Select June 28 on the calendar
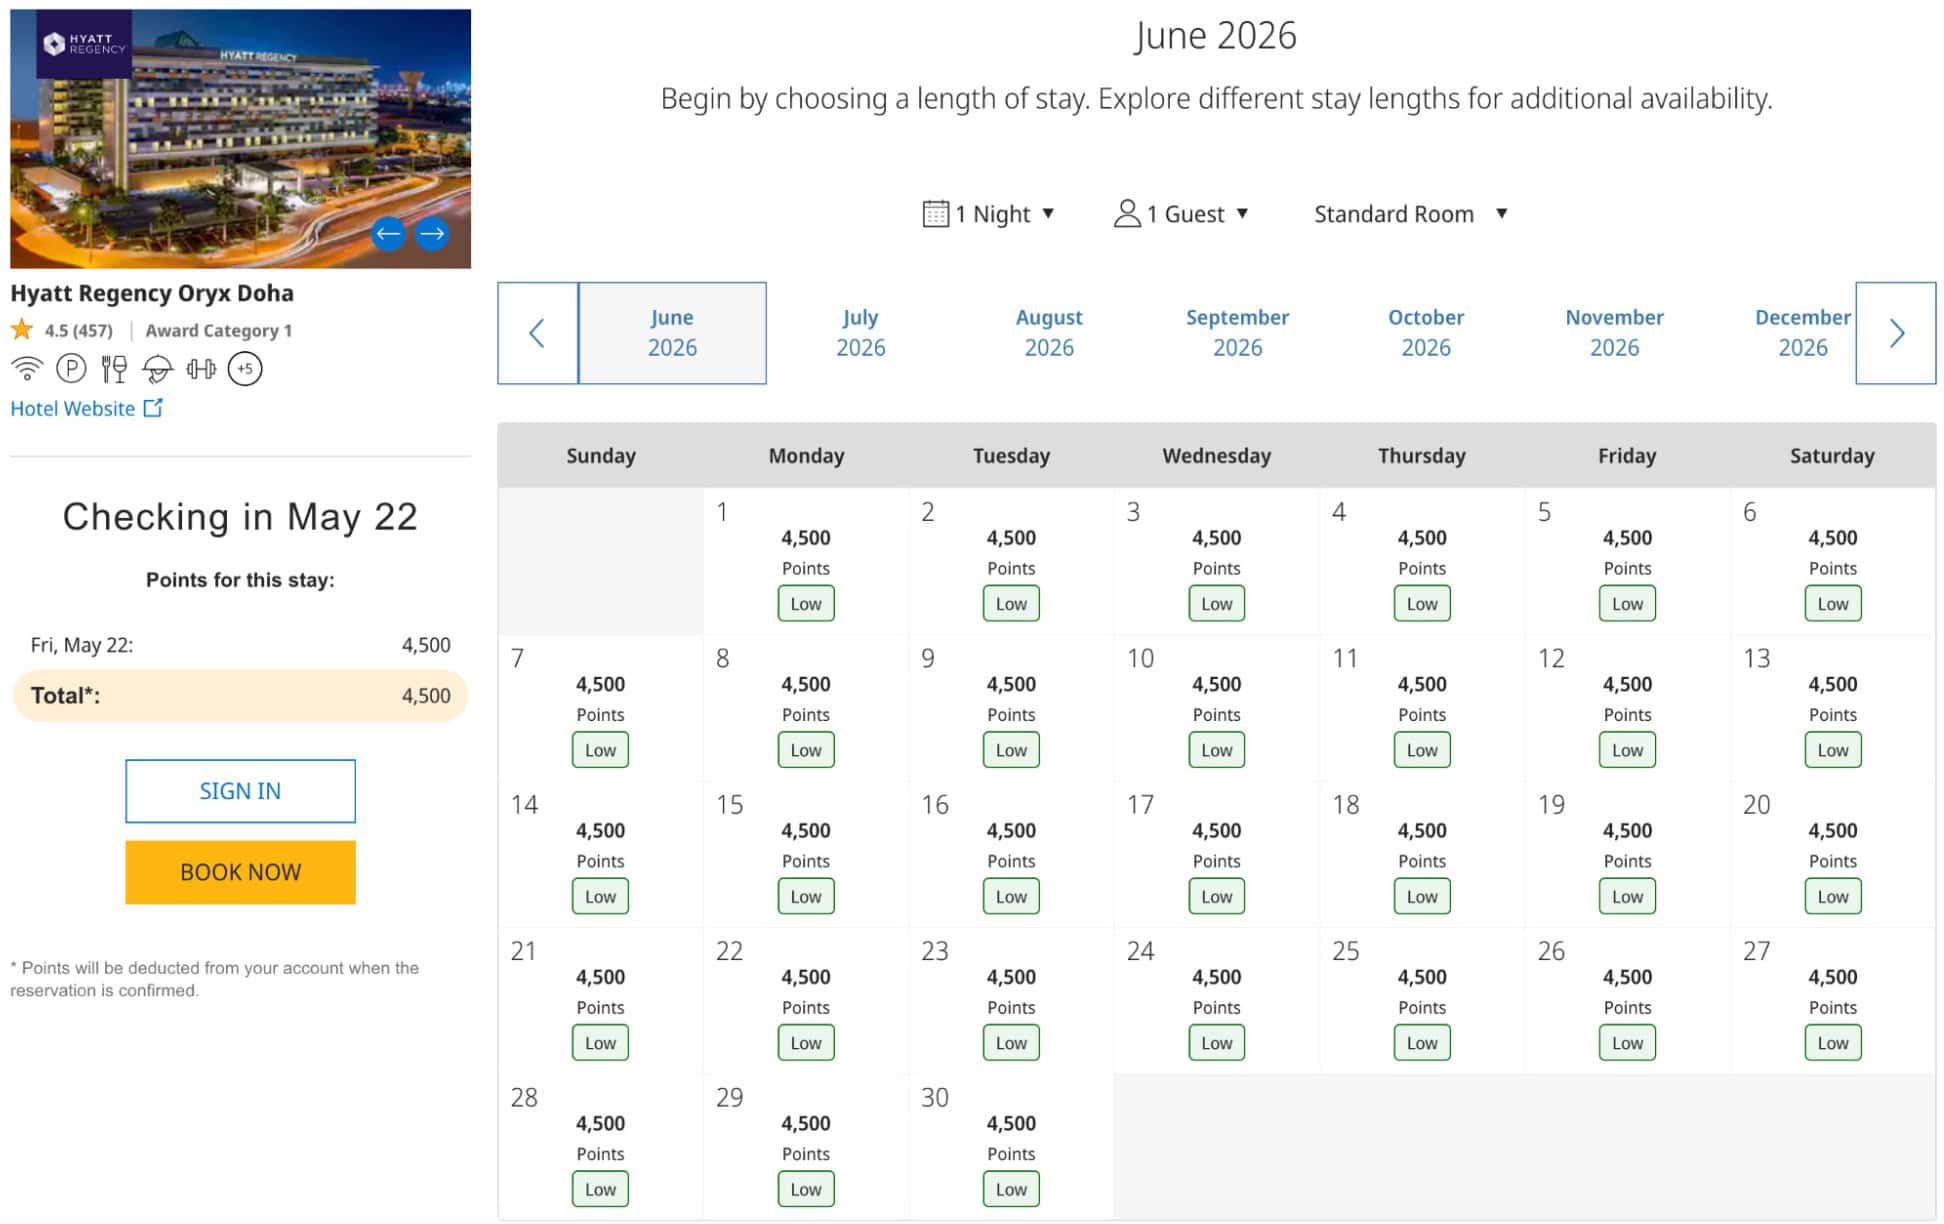The height and width of the screenshot is (1224, 1944). click(x=600, y=1146)
